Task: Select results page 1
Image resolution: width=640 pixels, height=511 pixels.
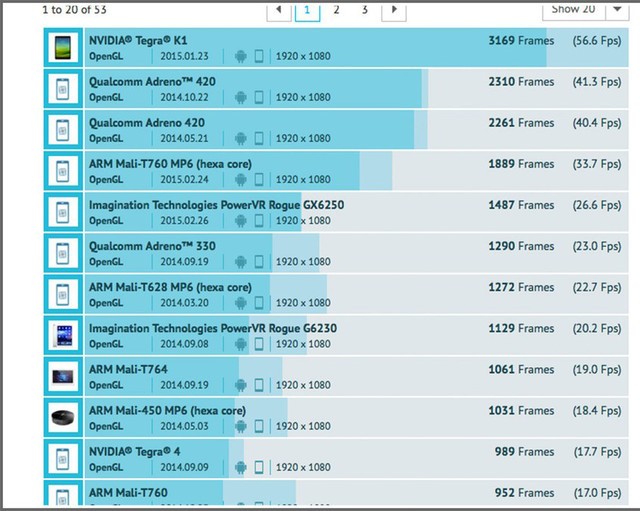Action: click(x=307, y=11)
